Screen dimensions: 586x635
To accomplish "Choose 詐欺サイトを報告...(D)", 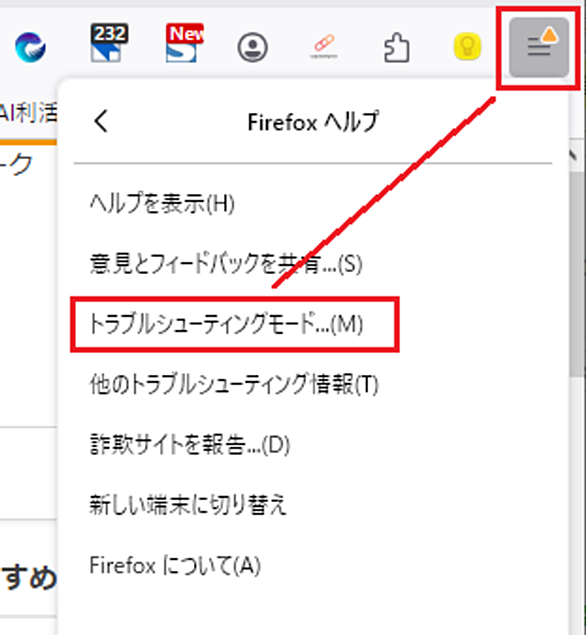I will click(313, 445).
